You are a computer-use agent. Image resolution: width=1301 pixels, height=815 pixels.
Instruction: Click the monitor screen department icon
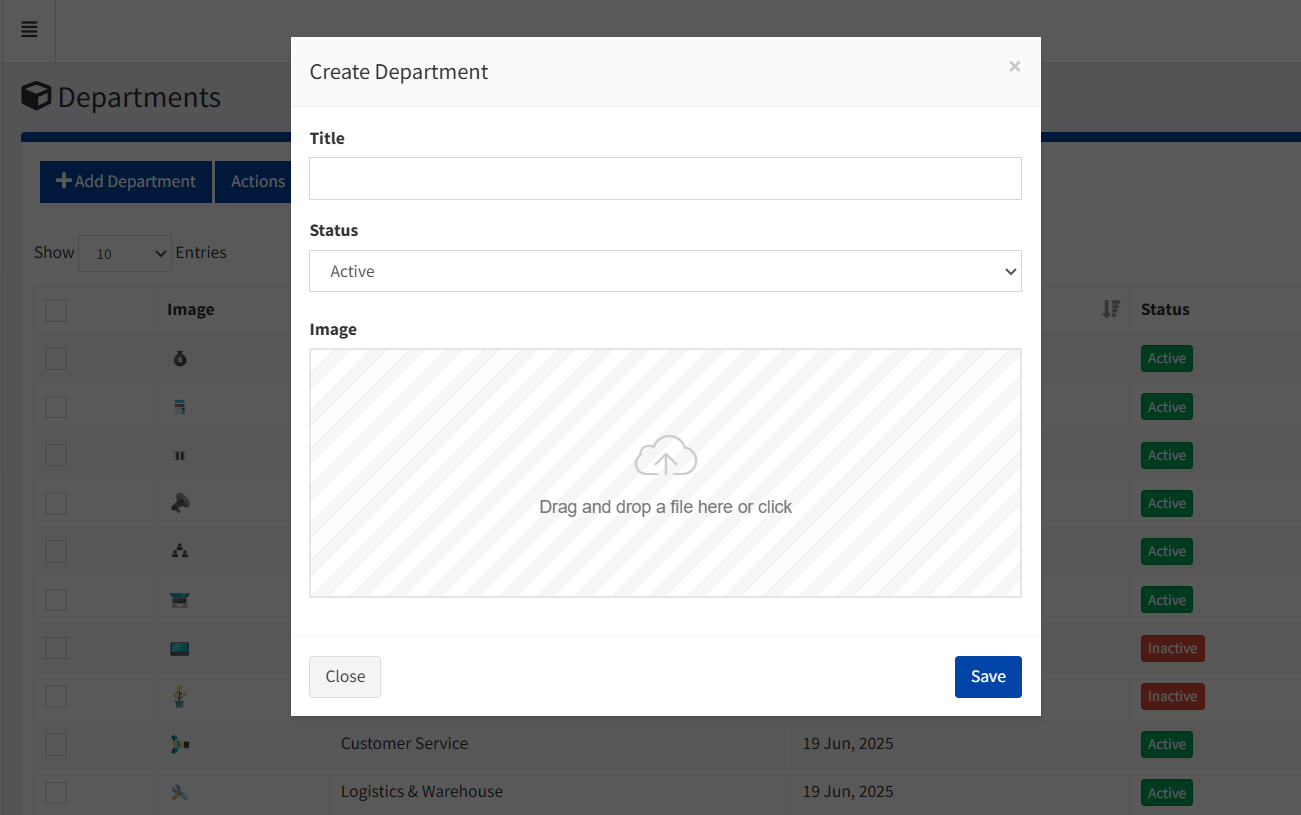[x=179, y=648]
